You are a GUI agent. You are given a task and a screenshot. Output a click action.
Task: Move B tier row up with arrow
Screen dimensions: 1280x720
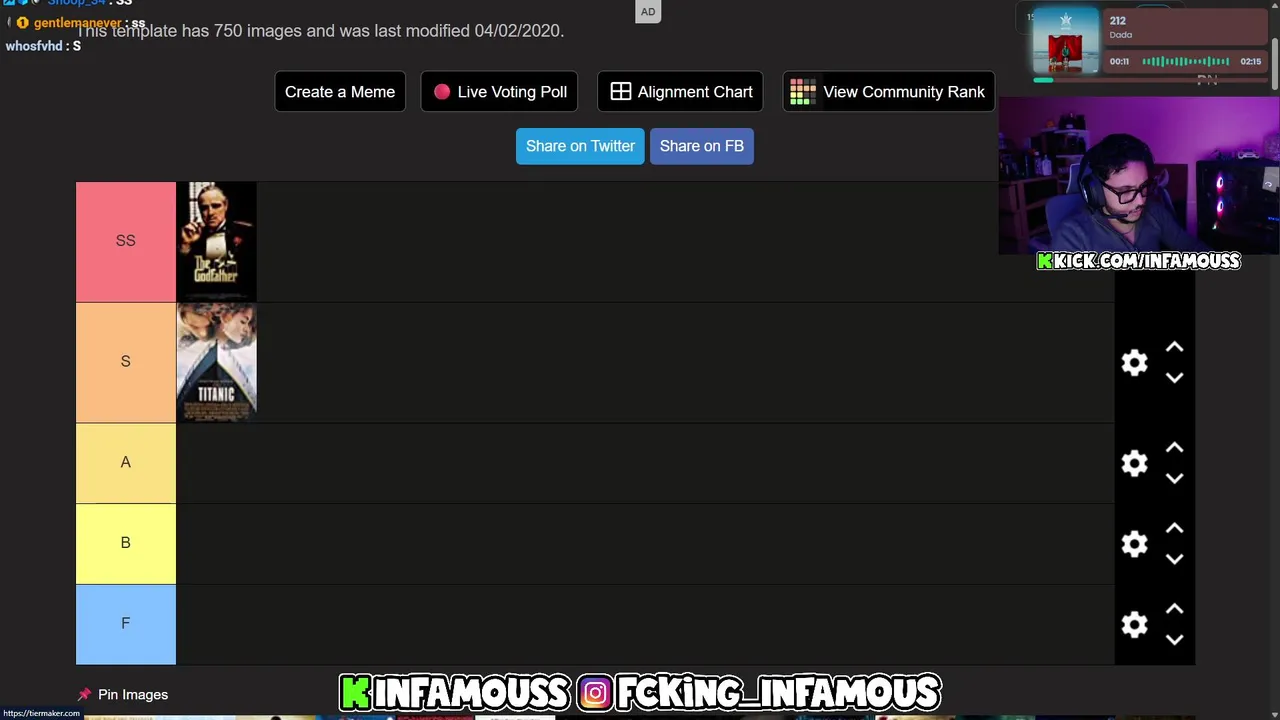[x=1175, y=529]
